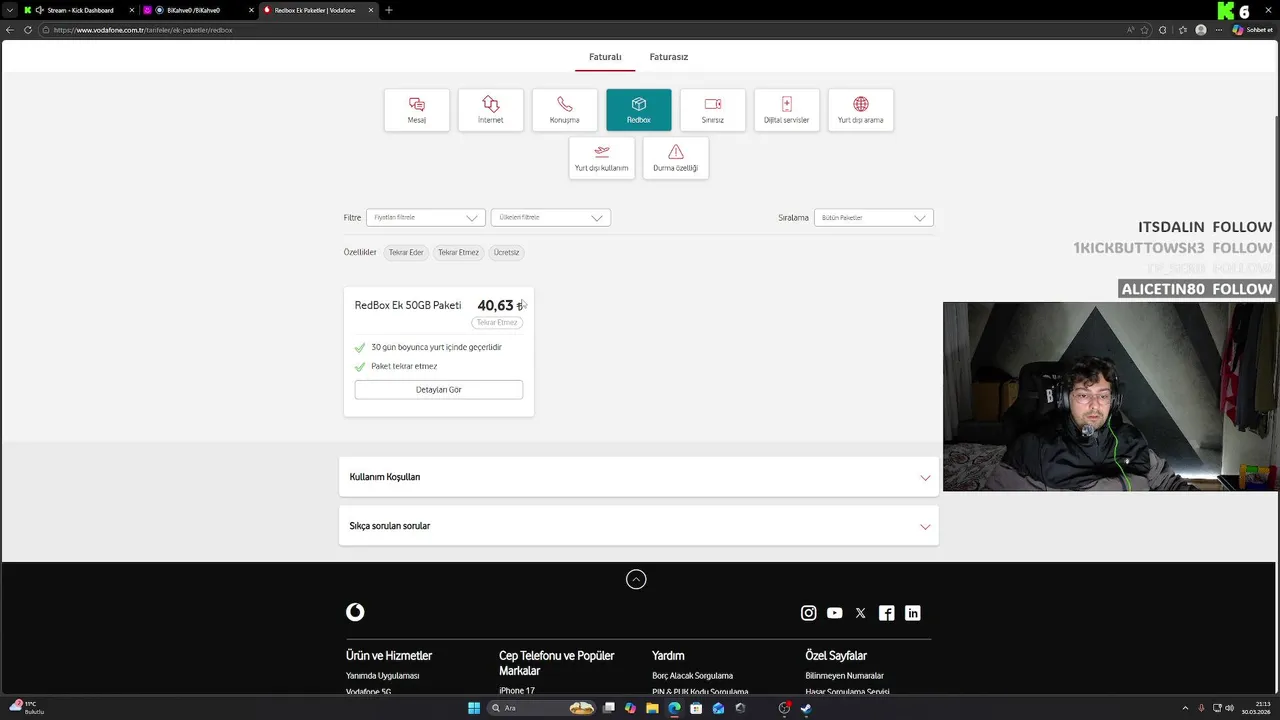Open Vodafone X profile
Viewport: 1280px width, 720px height.
tap(861, 613)
